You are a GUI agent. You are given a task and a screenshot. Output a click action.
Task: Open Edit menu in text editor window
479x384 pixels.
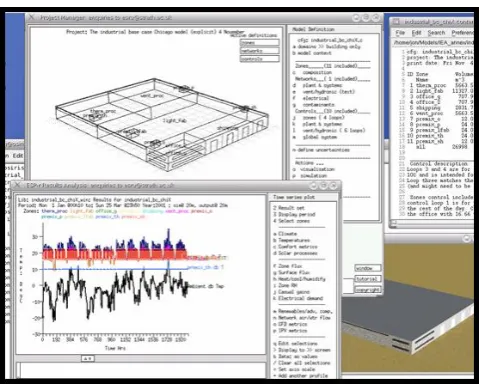pos(416,33)
